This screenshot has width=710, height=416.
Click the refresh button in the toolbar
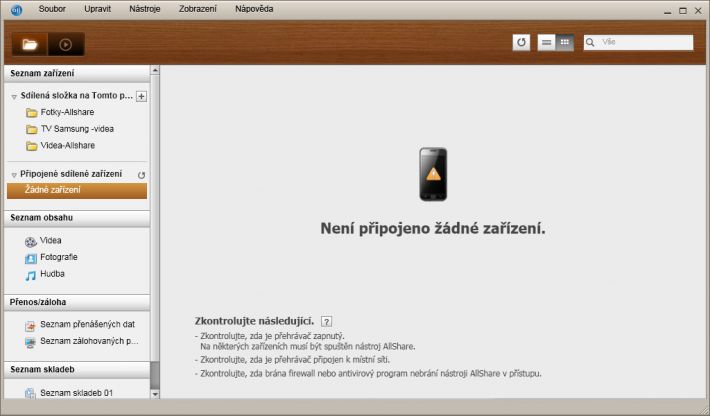click(x=521, y=43)
